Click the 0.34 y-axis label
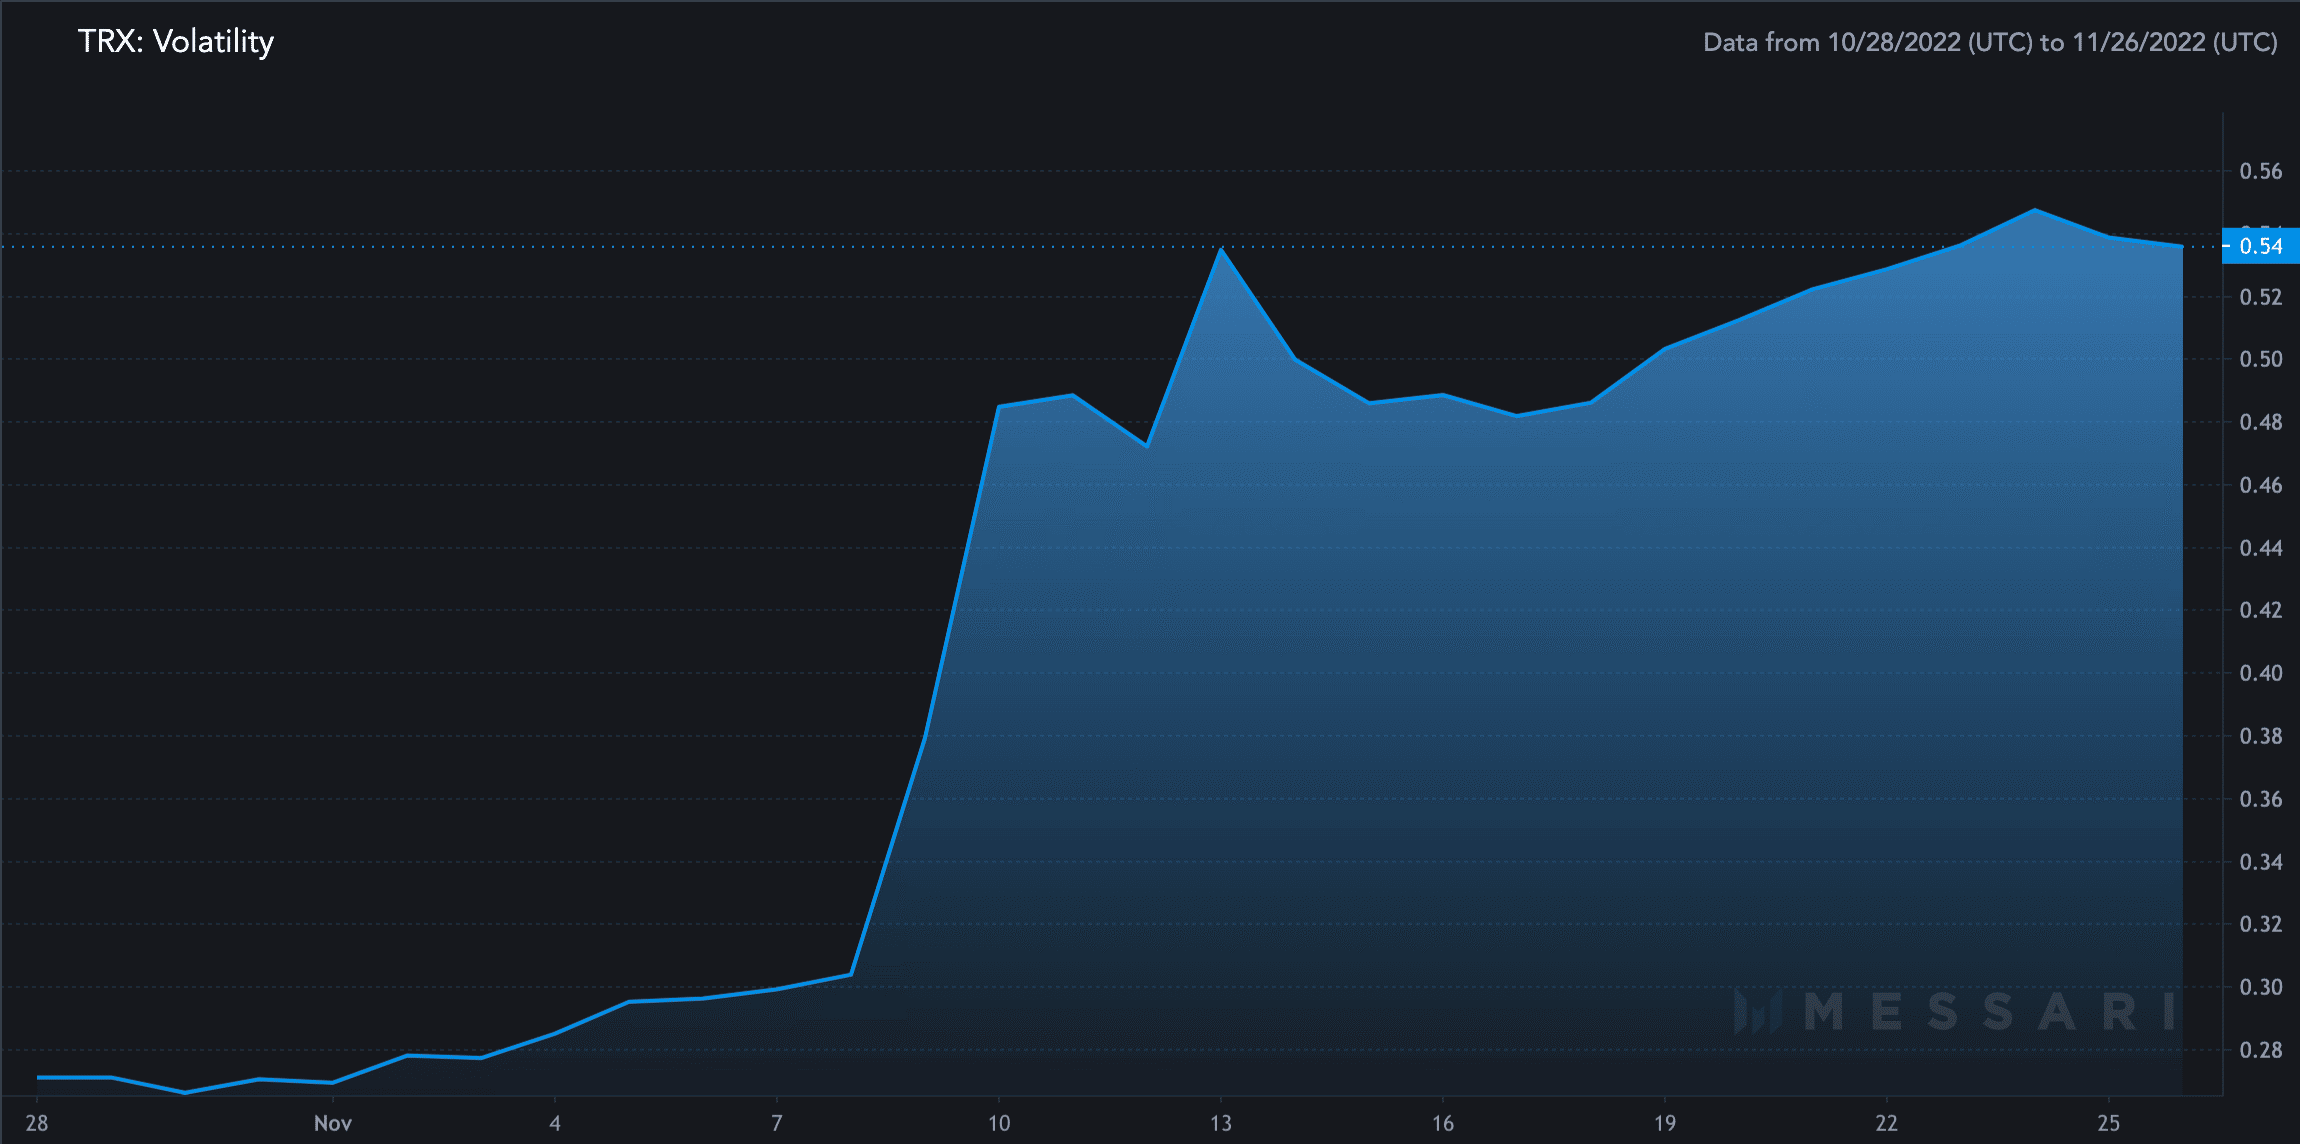This screenshot has height=1144, width=2300. coord(2260,862)
